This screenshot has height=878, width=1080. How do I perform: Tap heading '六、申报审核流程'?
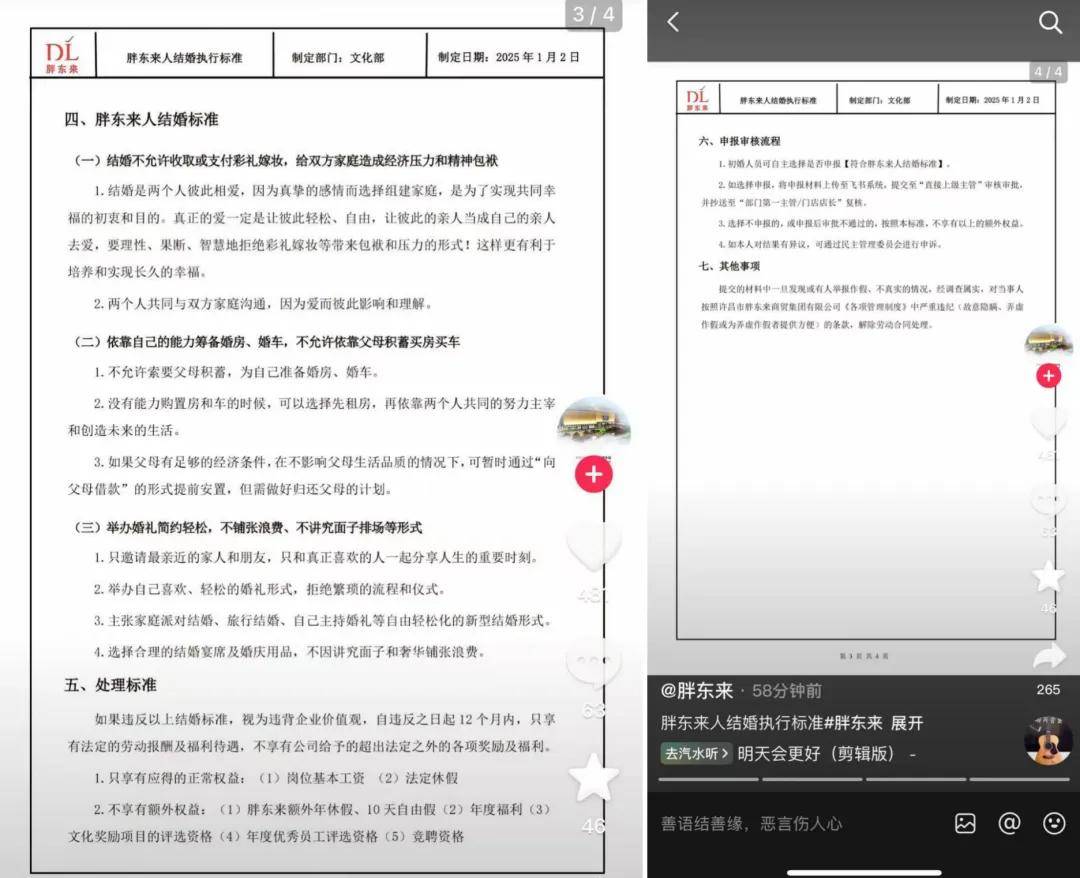point(739,141)
